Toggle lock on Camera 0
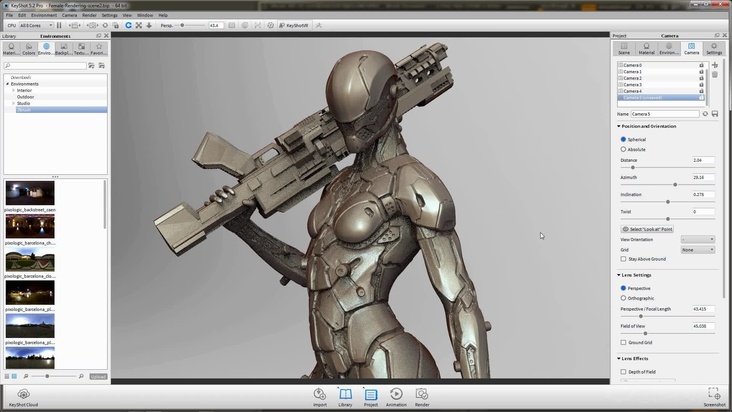The image size is (732, 412). tap(701, 65)
